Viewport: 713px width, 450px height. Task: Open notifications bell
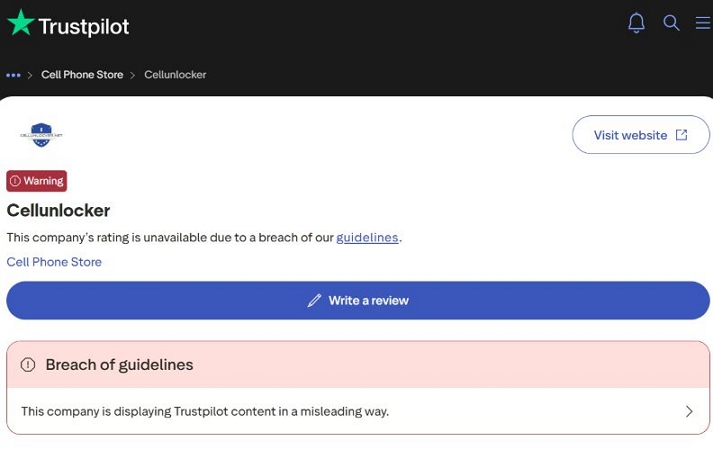[636, 23]
